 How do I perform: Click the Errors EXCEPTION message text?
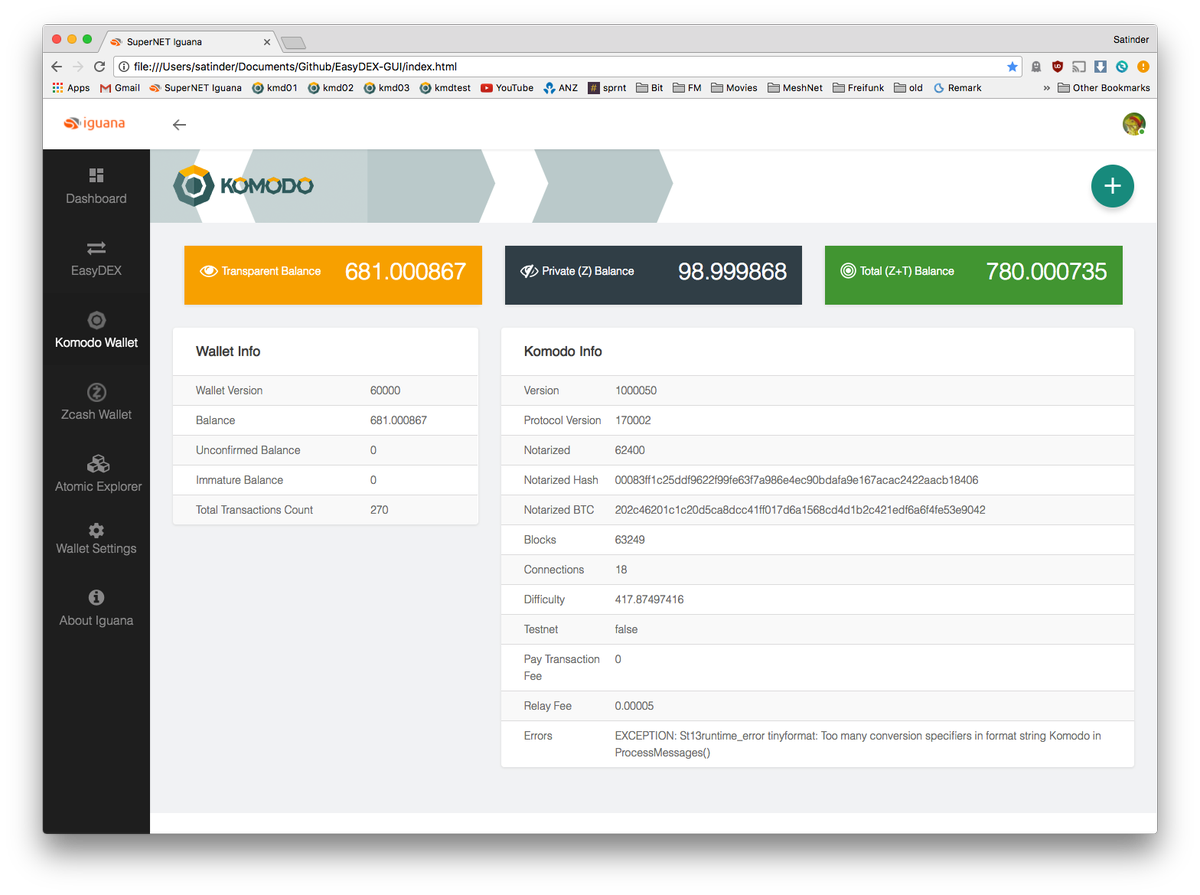858,744
